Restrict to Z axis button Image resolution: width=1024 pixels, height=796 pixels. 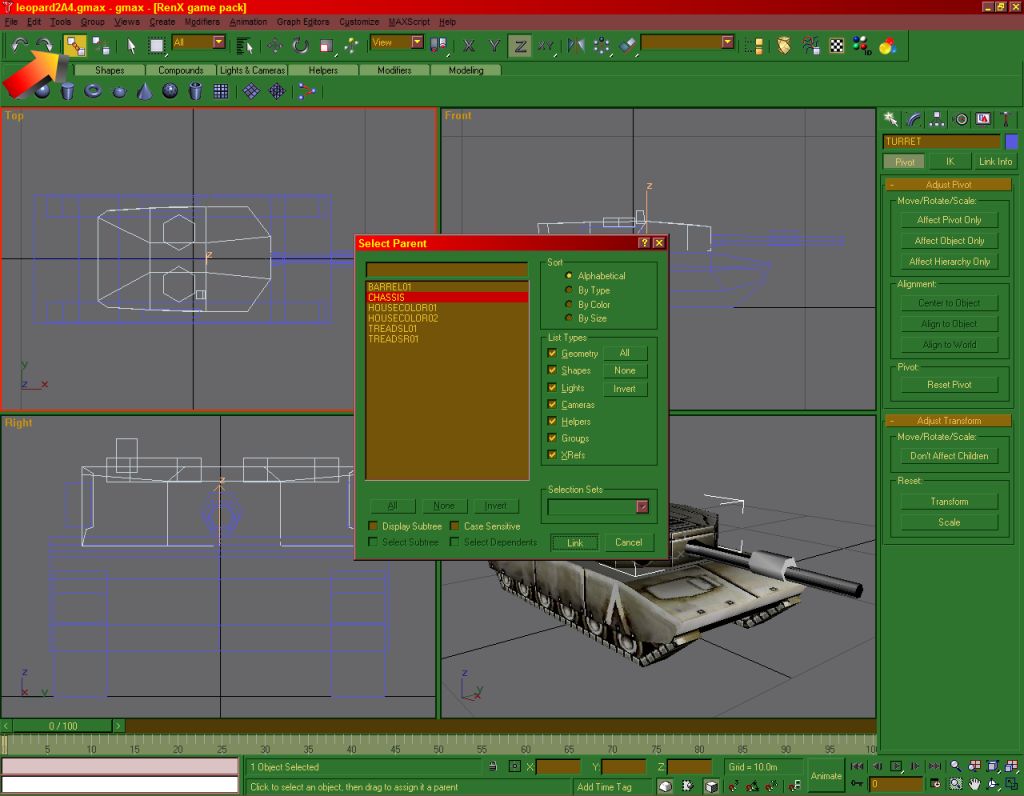click(519, 45)
